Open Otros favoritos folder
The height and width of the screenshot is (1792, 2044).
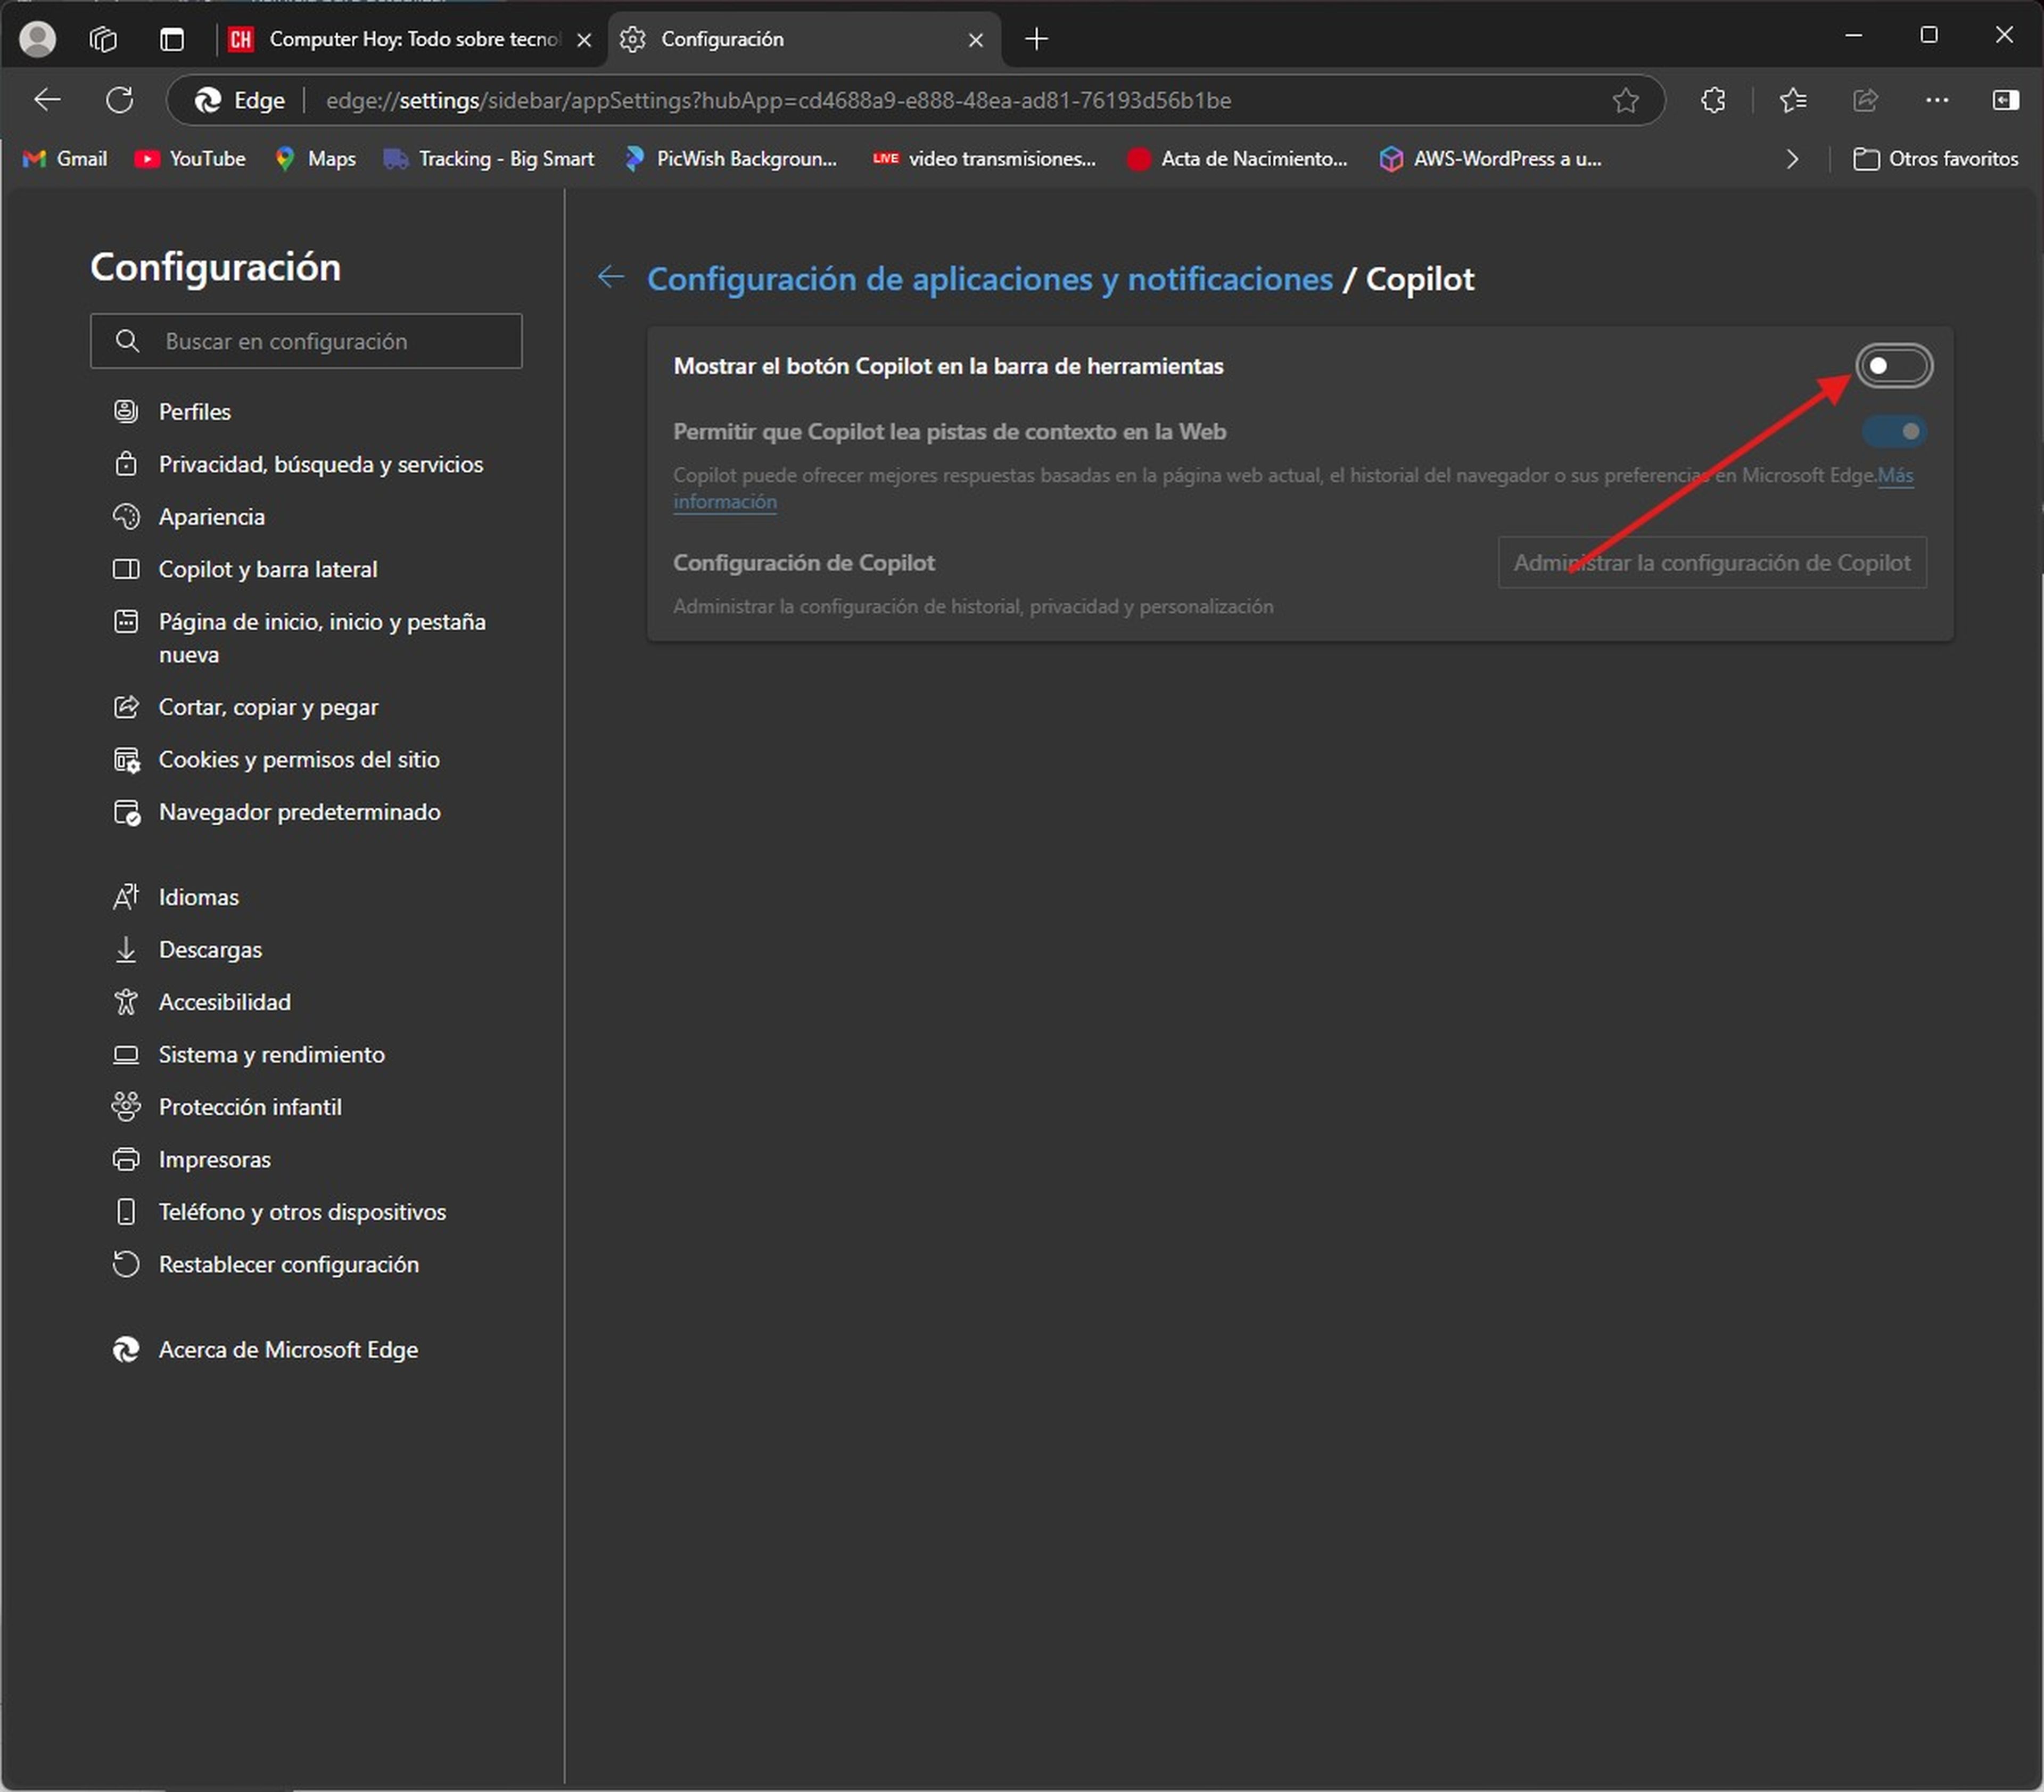[1936, 159]
